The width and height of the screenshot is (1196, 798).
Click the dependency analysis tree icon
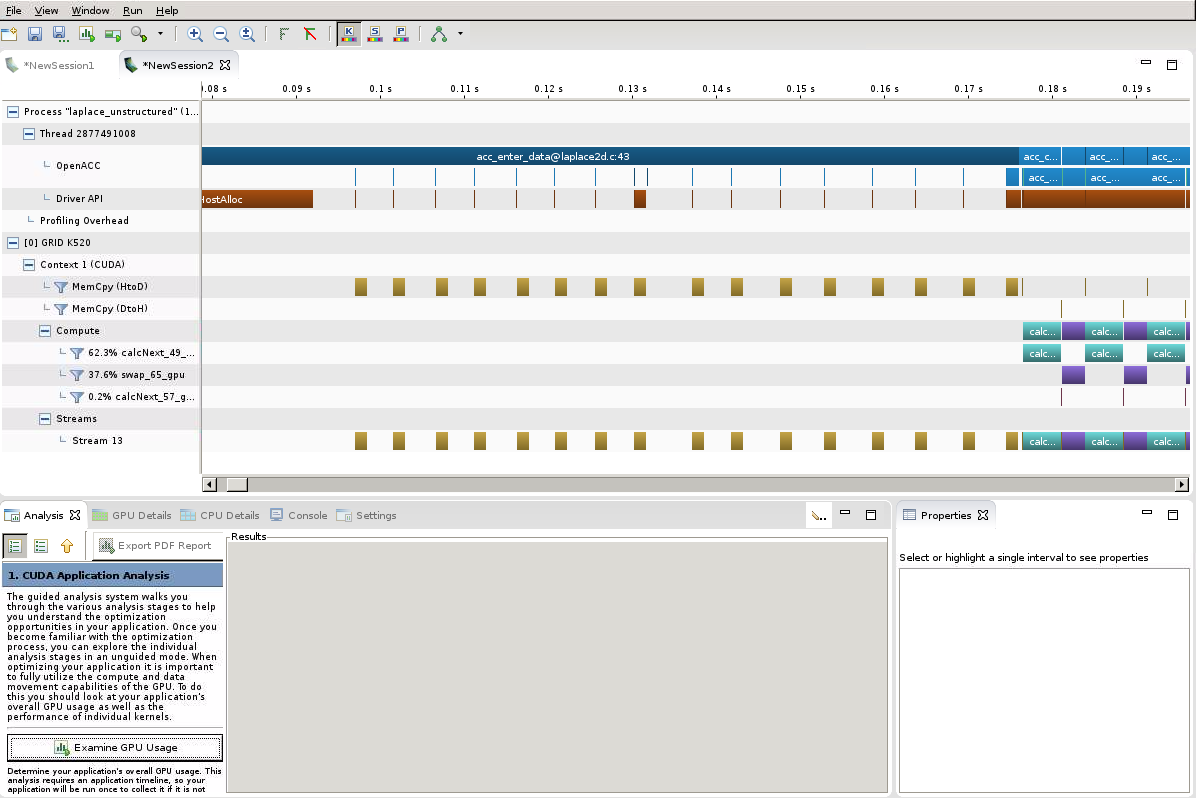click(x=439, y=34)
